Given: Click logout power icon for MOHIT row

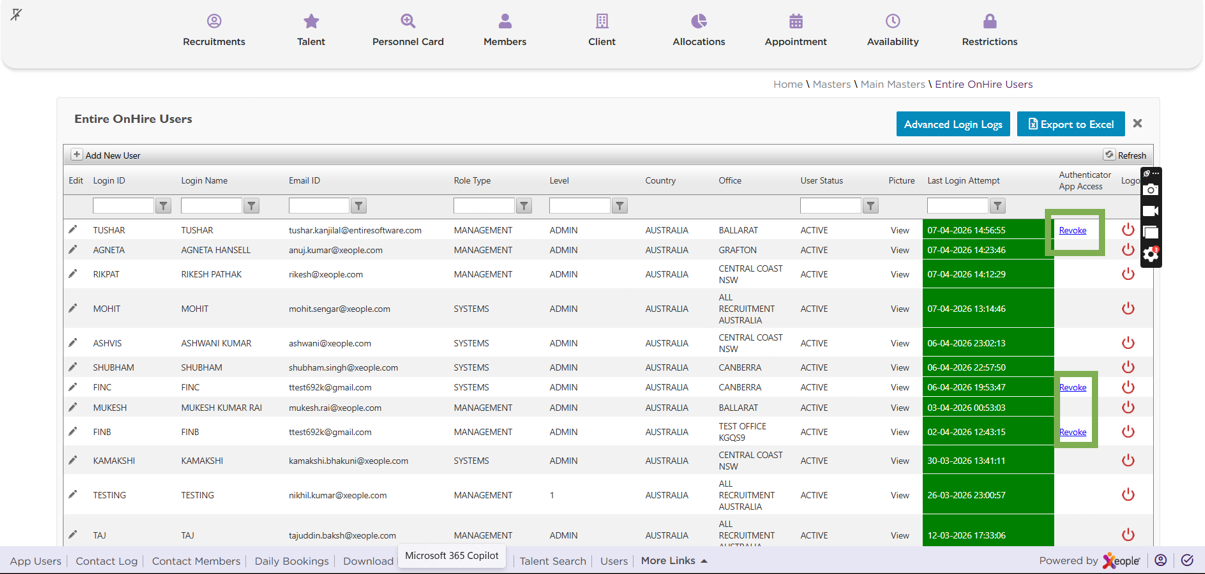Looking at the screenshot, I should point(1128,309).
